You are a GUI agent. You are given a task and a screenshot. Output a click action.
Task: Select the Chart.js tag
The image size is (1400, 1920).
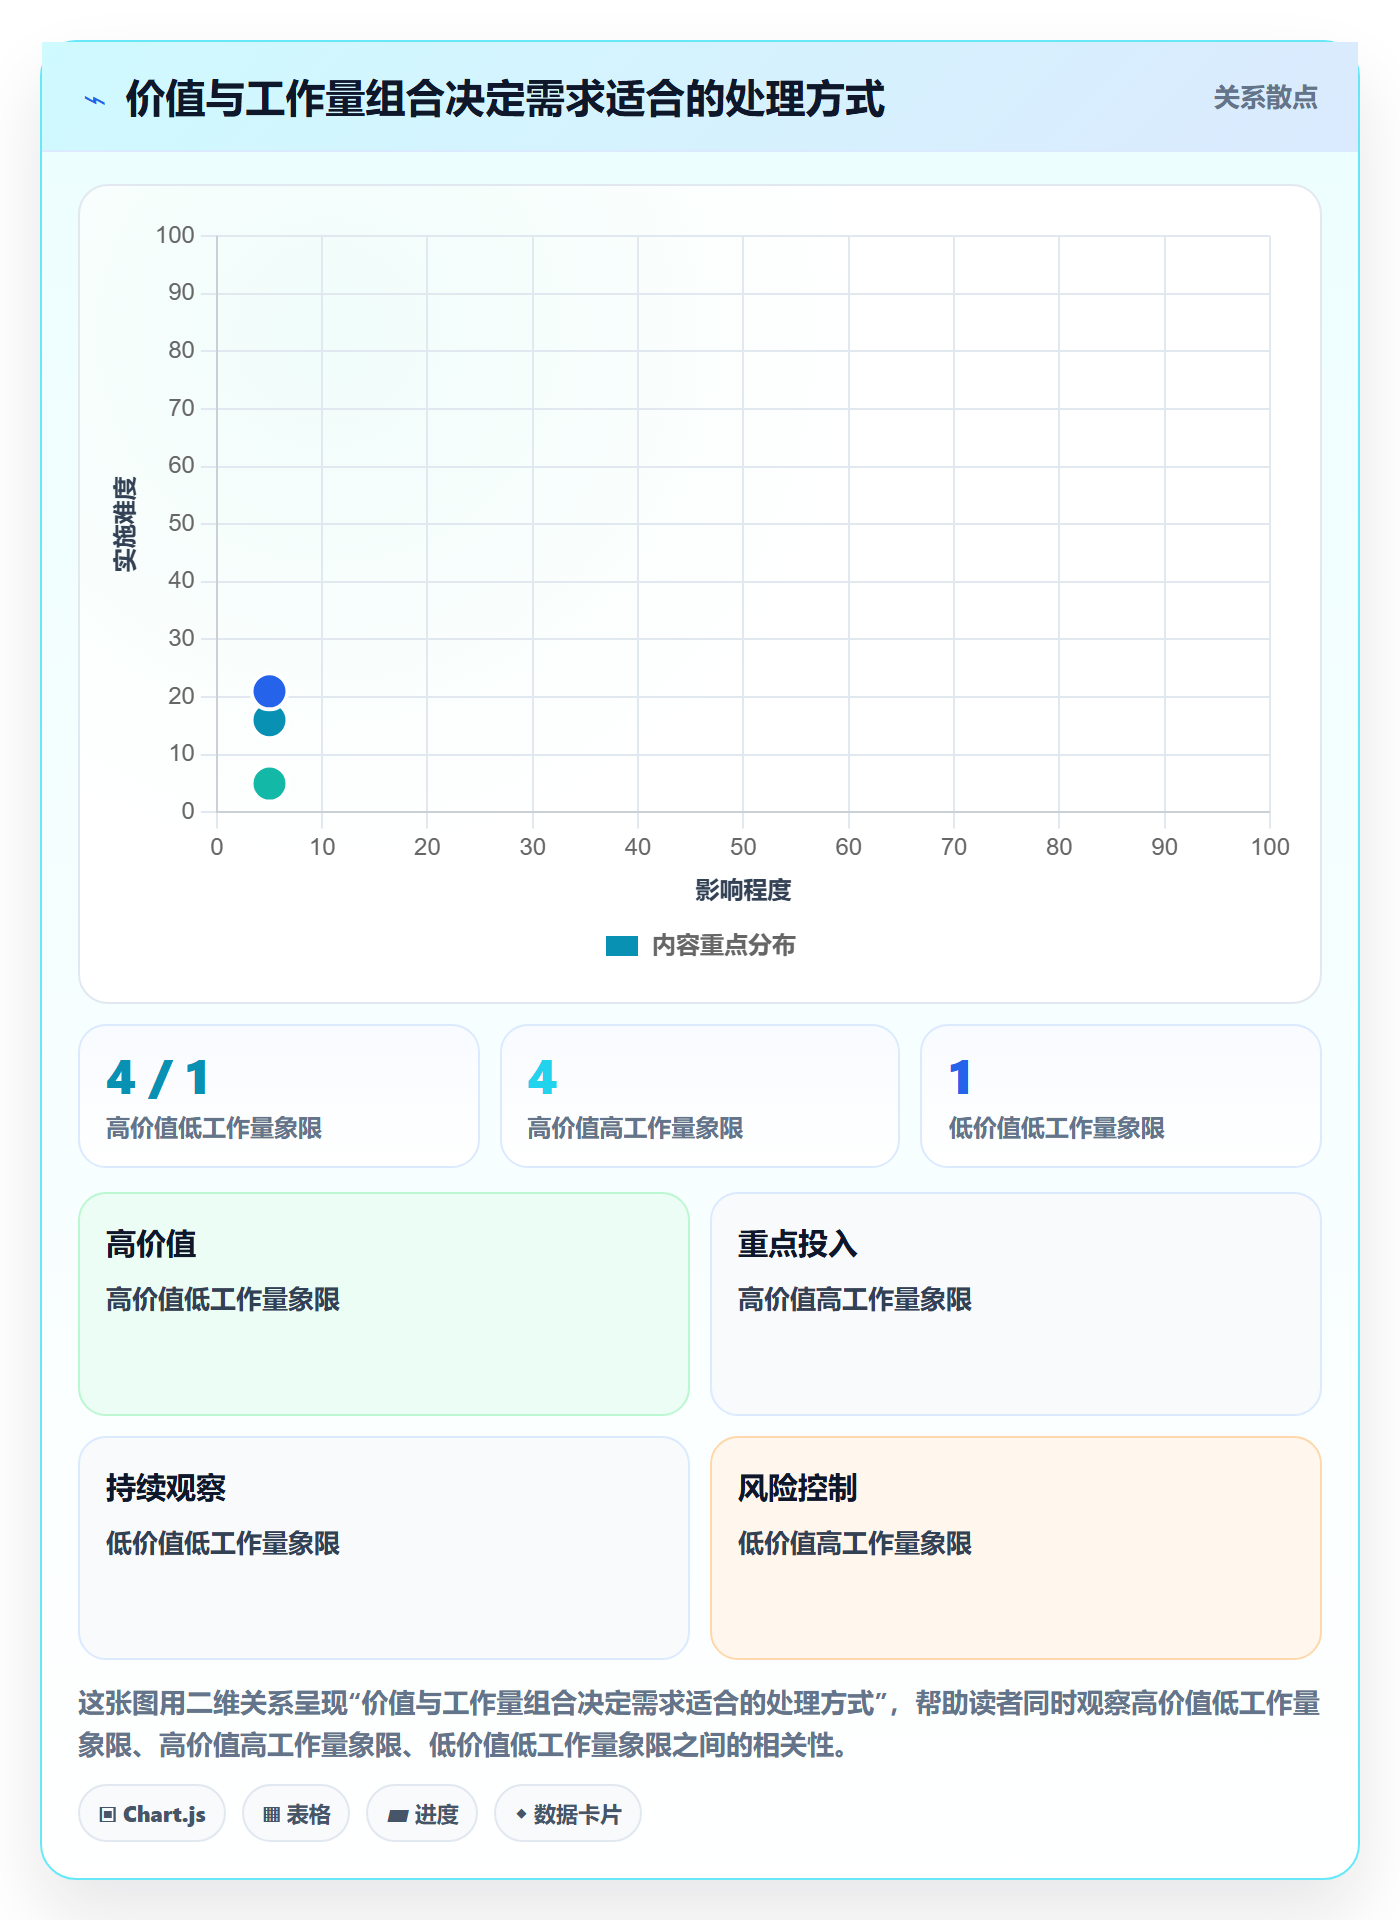click(152, 1814)
